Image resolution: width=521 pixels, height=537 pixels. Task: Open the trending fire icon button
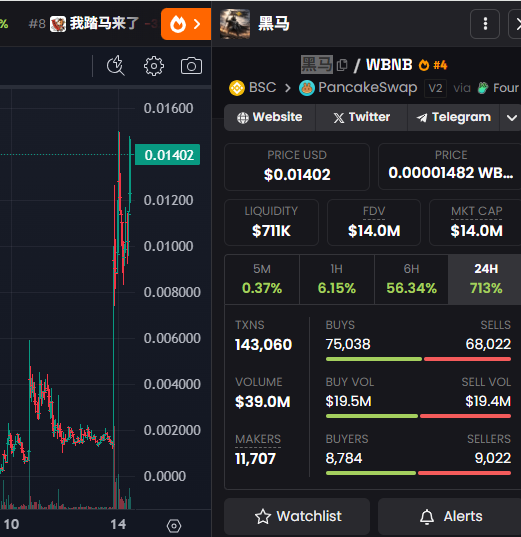click(186, 24)
